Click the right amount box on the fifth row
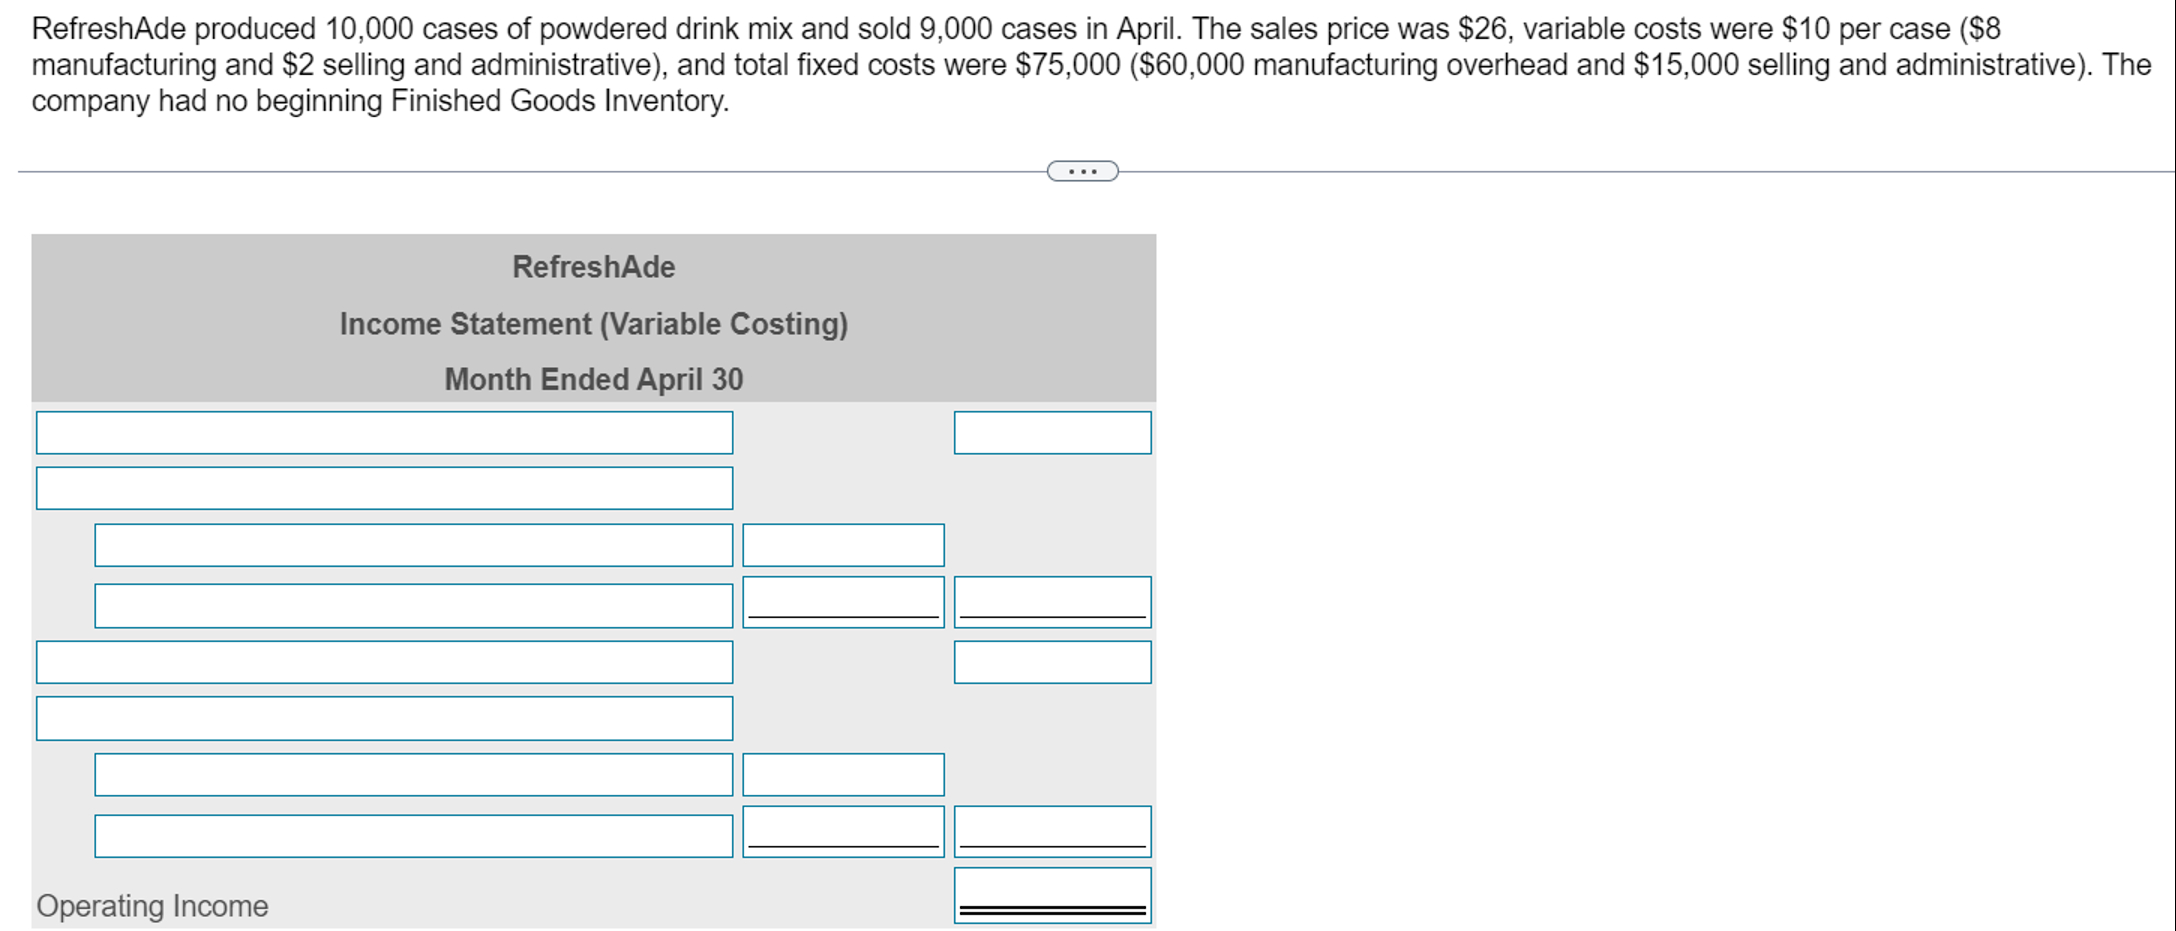 point(1053,661)
